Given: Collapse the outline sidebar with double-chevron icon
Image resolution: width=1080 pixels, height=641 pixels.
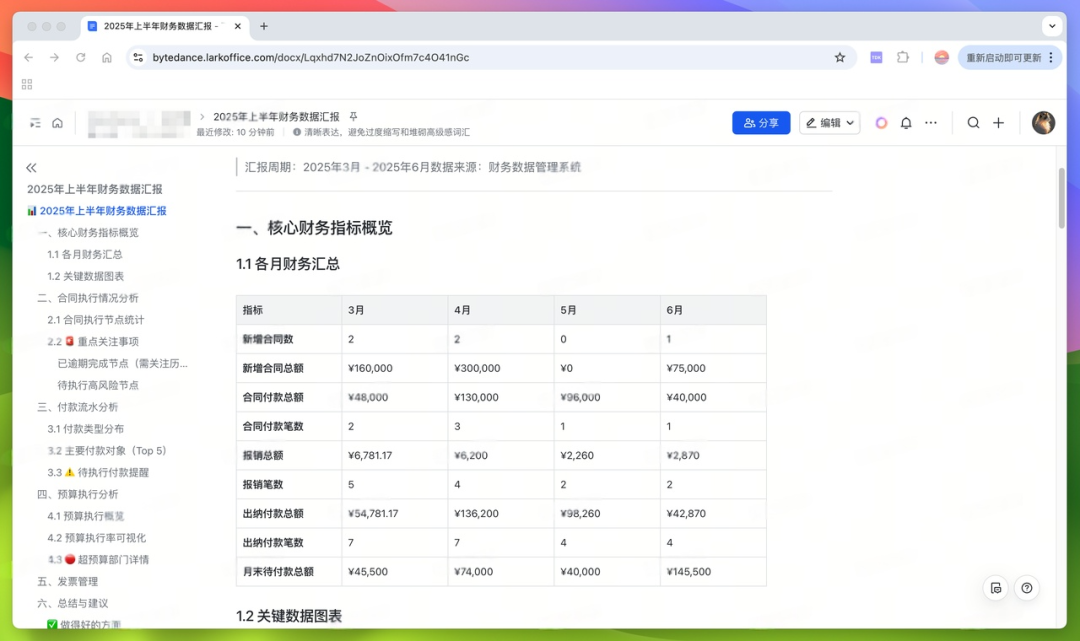Looking at the screenshot, I should [x=31, y=168].
